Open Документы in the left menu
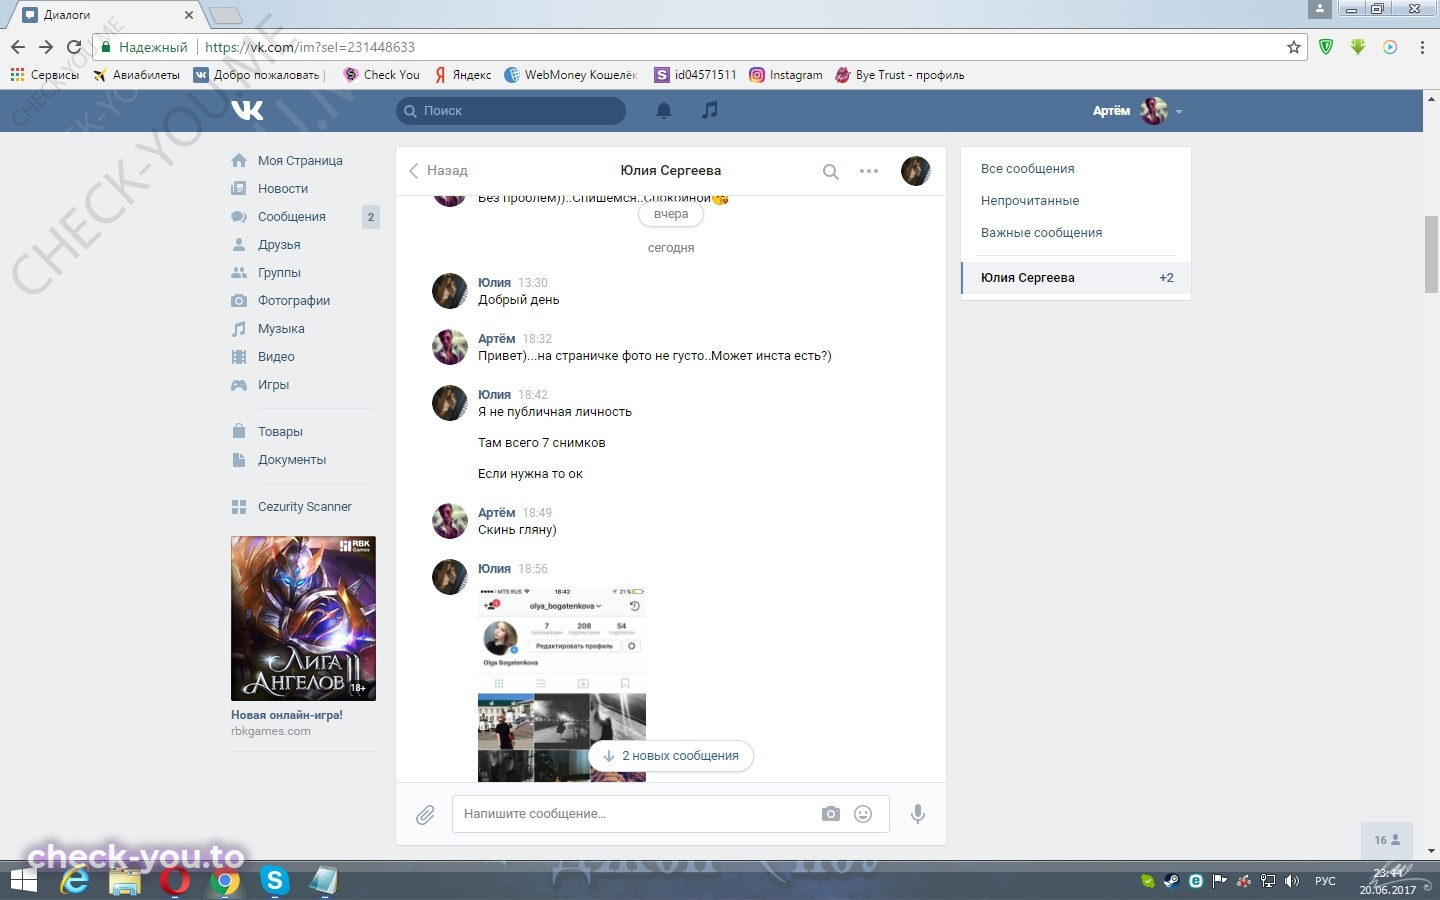This screenshot has height=900, width=1440. point(292,460)
